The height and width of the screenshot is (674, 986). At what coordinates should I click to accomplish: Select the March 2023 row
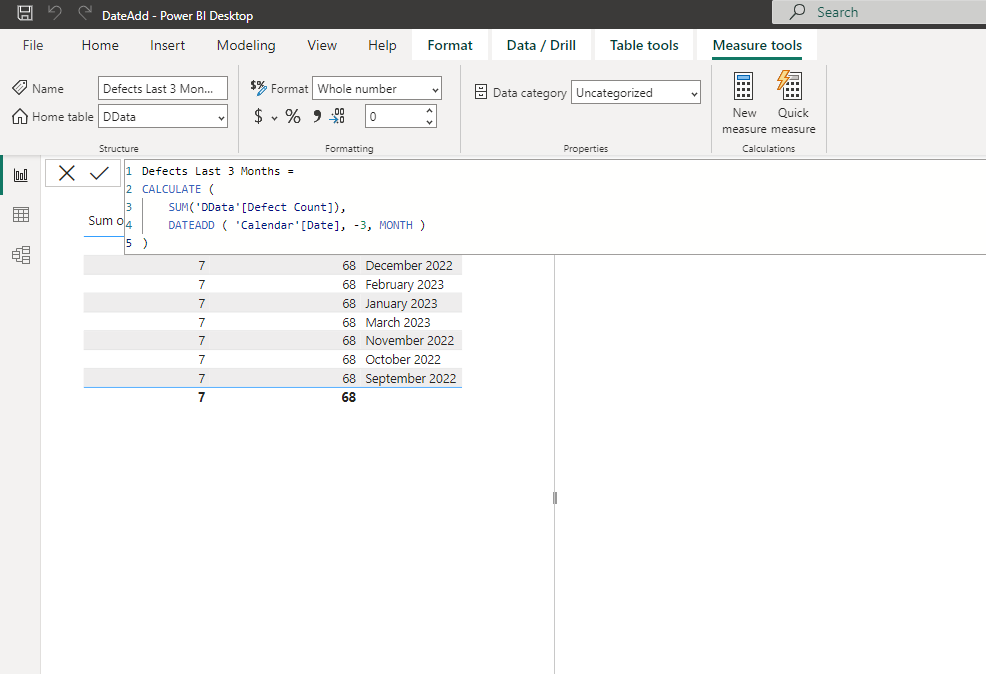pos(273,322)
